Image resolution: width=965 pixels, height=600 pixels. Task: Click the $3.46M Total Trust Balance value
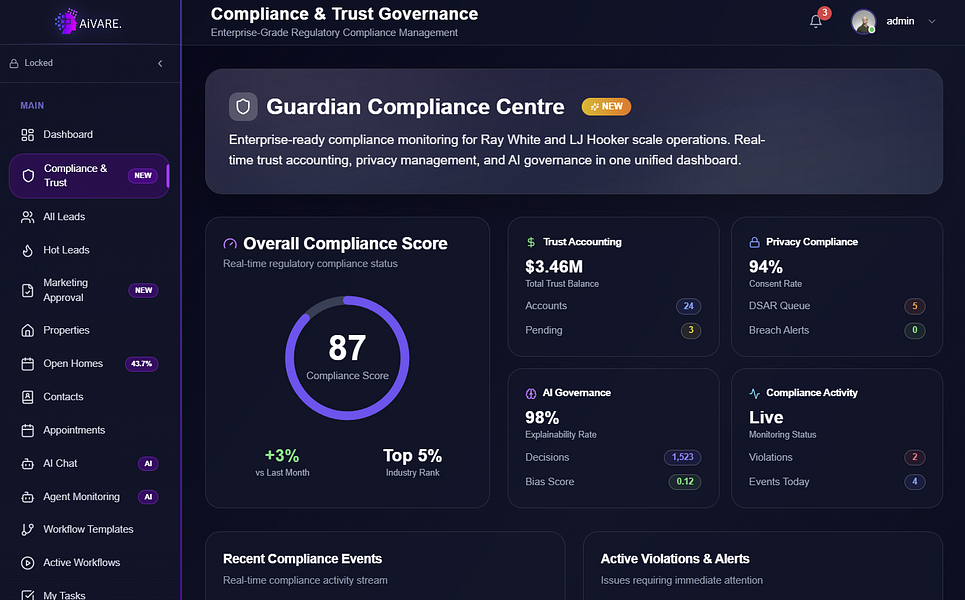[x=554, y=267]
